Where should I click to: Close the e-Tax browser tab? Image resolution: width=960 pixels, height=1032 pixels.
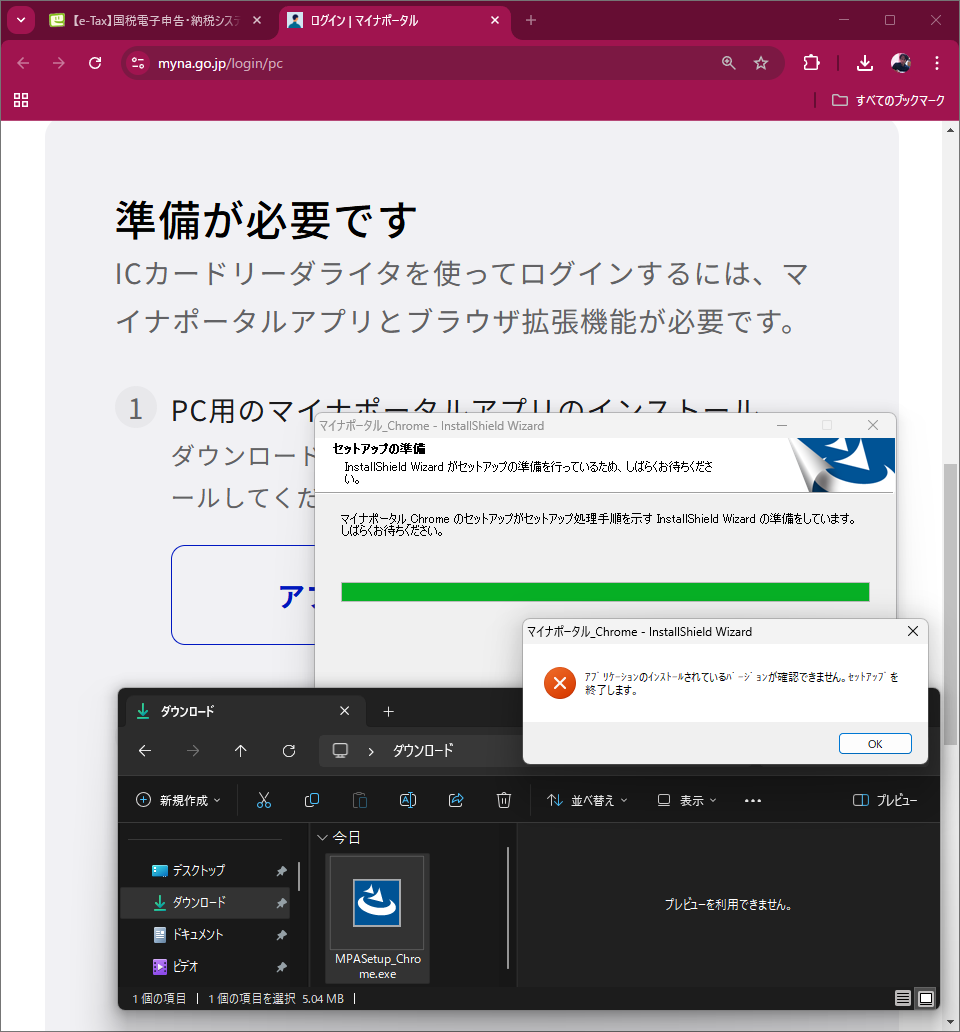coord(257,20)
